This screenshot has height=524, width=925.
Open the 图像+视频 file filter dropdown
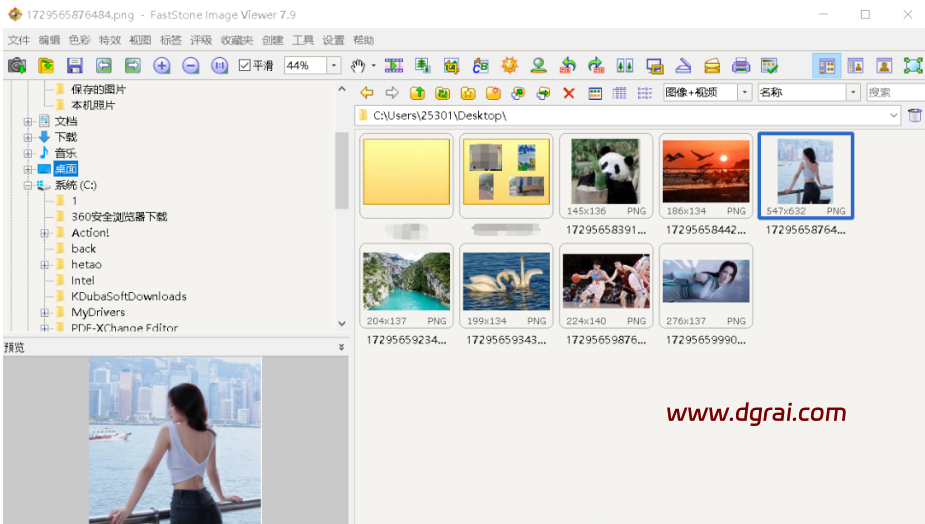coord(745,93)
